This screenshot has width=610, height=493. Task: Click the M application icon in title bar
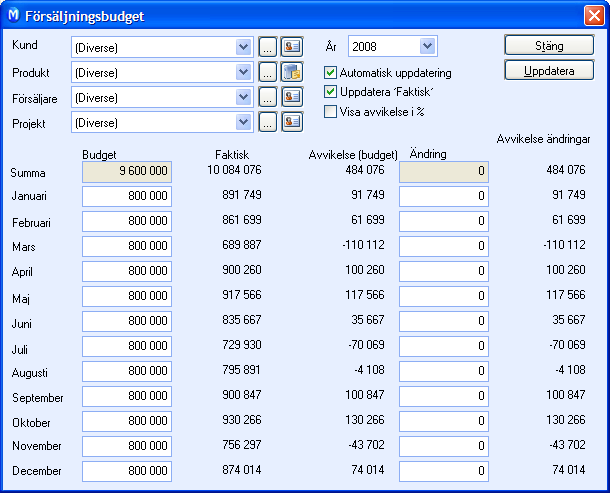14,15
